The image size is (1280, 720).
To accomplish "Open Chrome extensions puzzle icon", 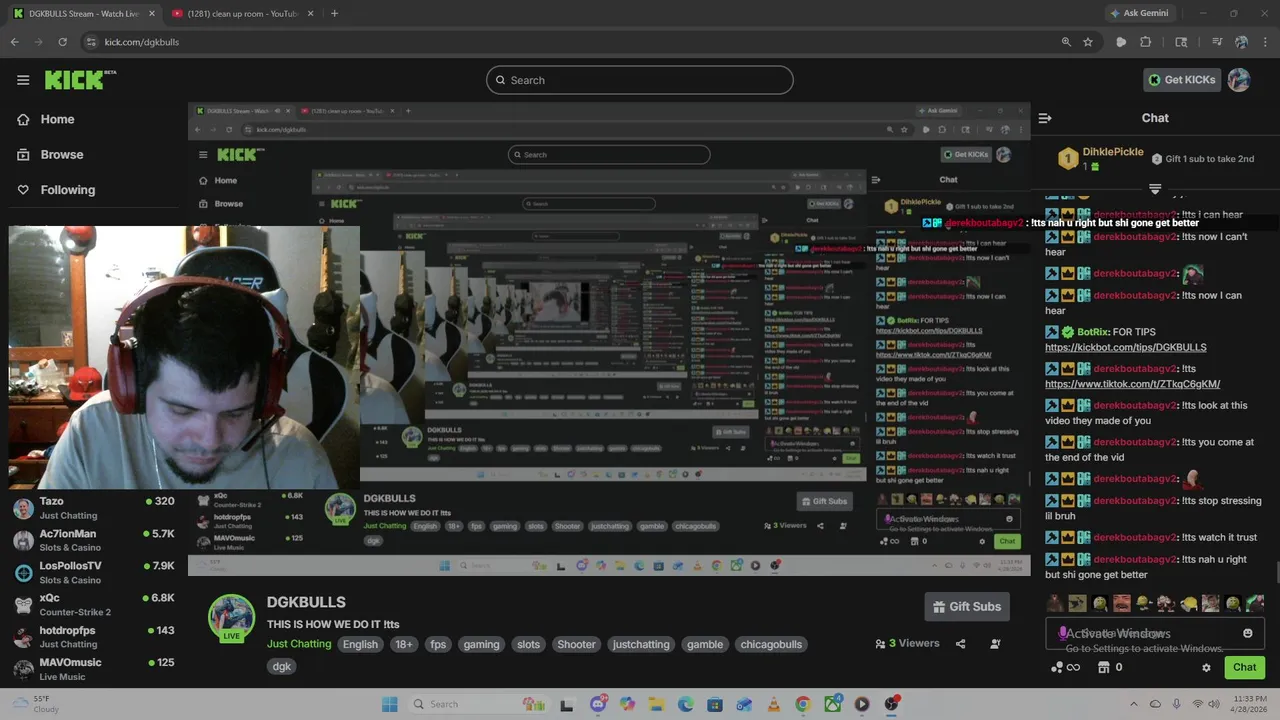I will click(x=1146, y=42).
